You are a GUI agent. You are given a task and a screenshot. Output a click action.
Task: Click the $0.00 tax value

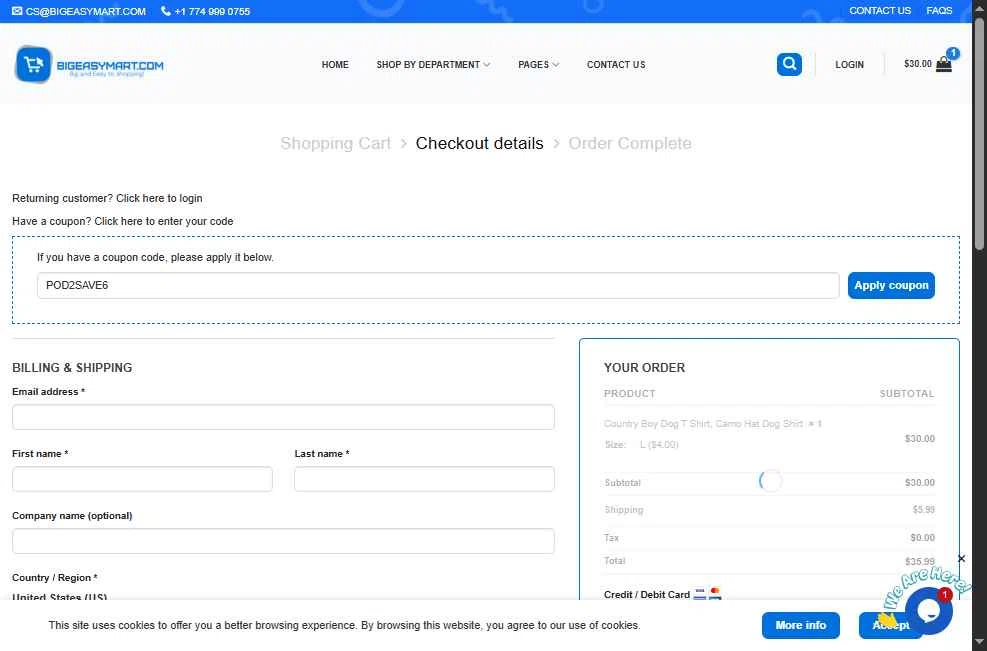tap(922, 537)
